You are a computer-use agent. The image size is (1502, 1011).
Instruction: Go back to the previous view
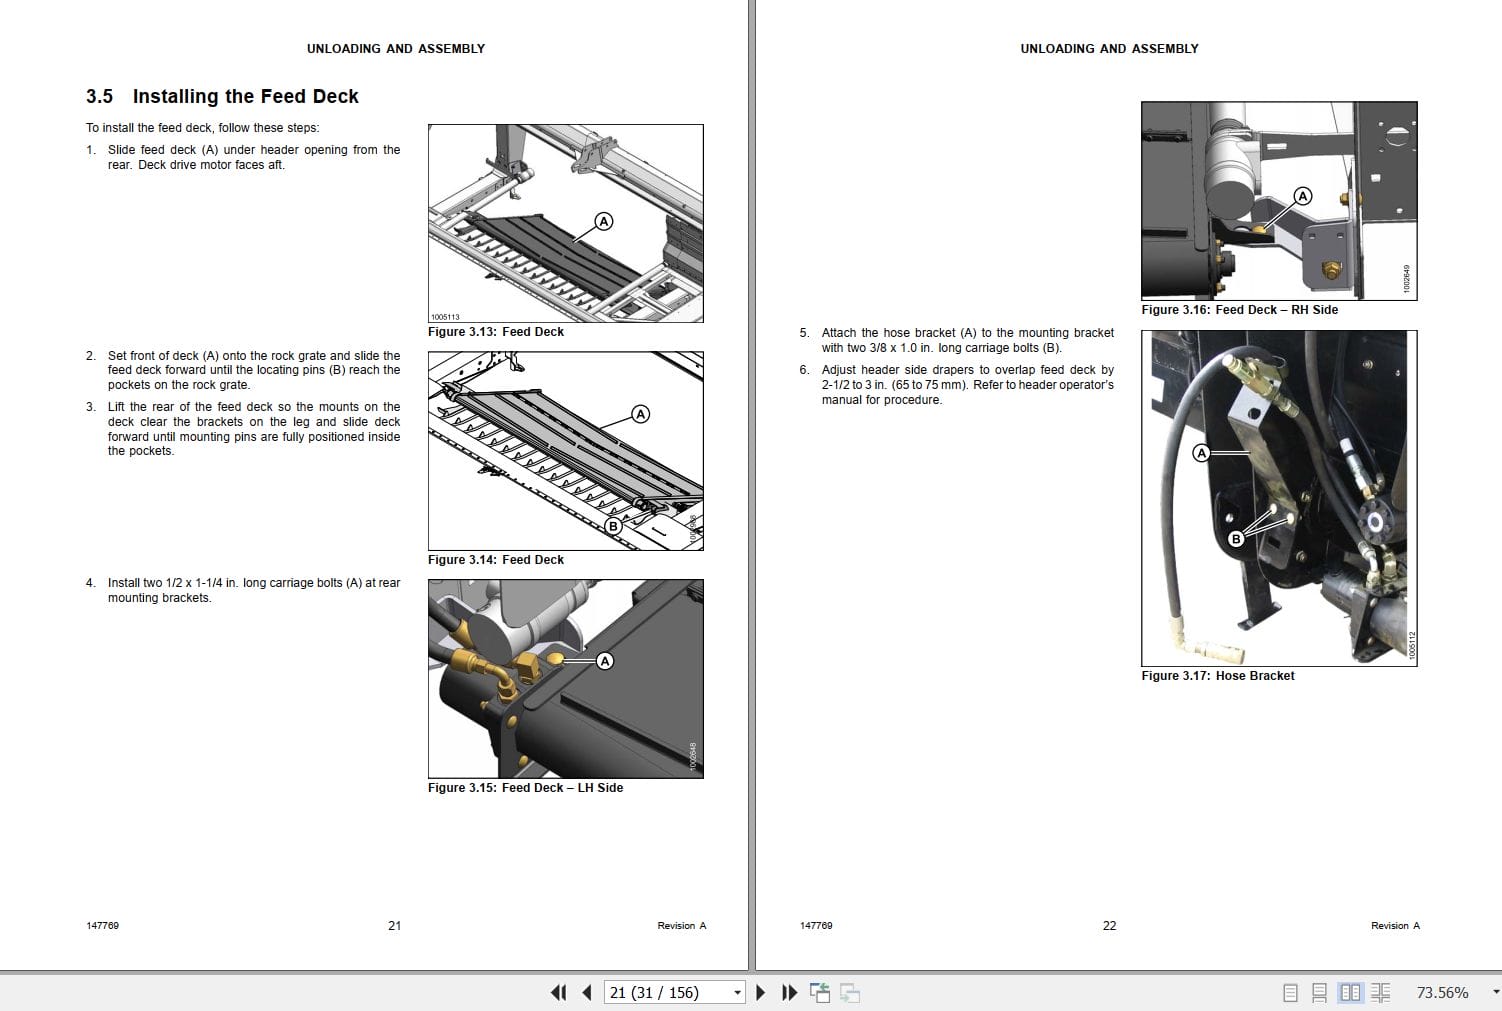(820, 992)
